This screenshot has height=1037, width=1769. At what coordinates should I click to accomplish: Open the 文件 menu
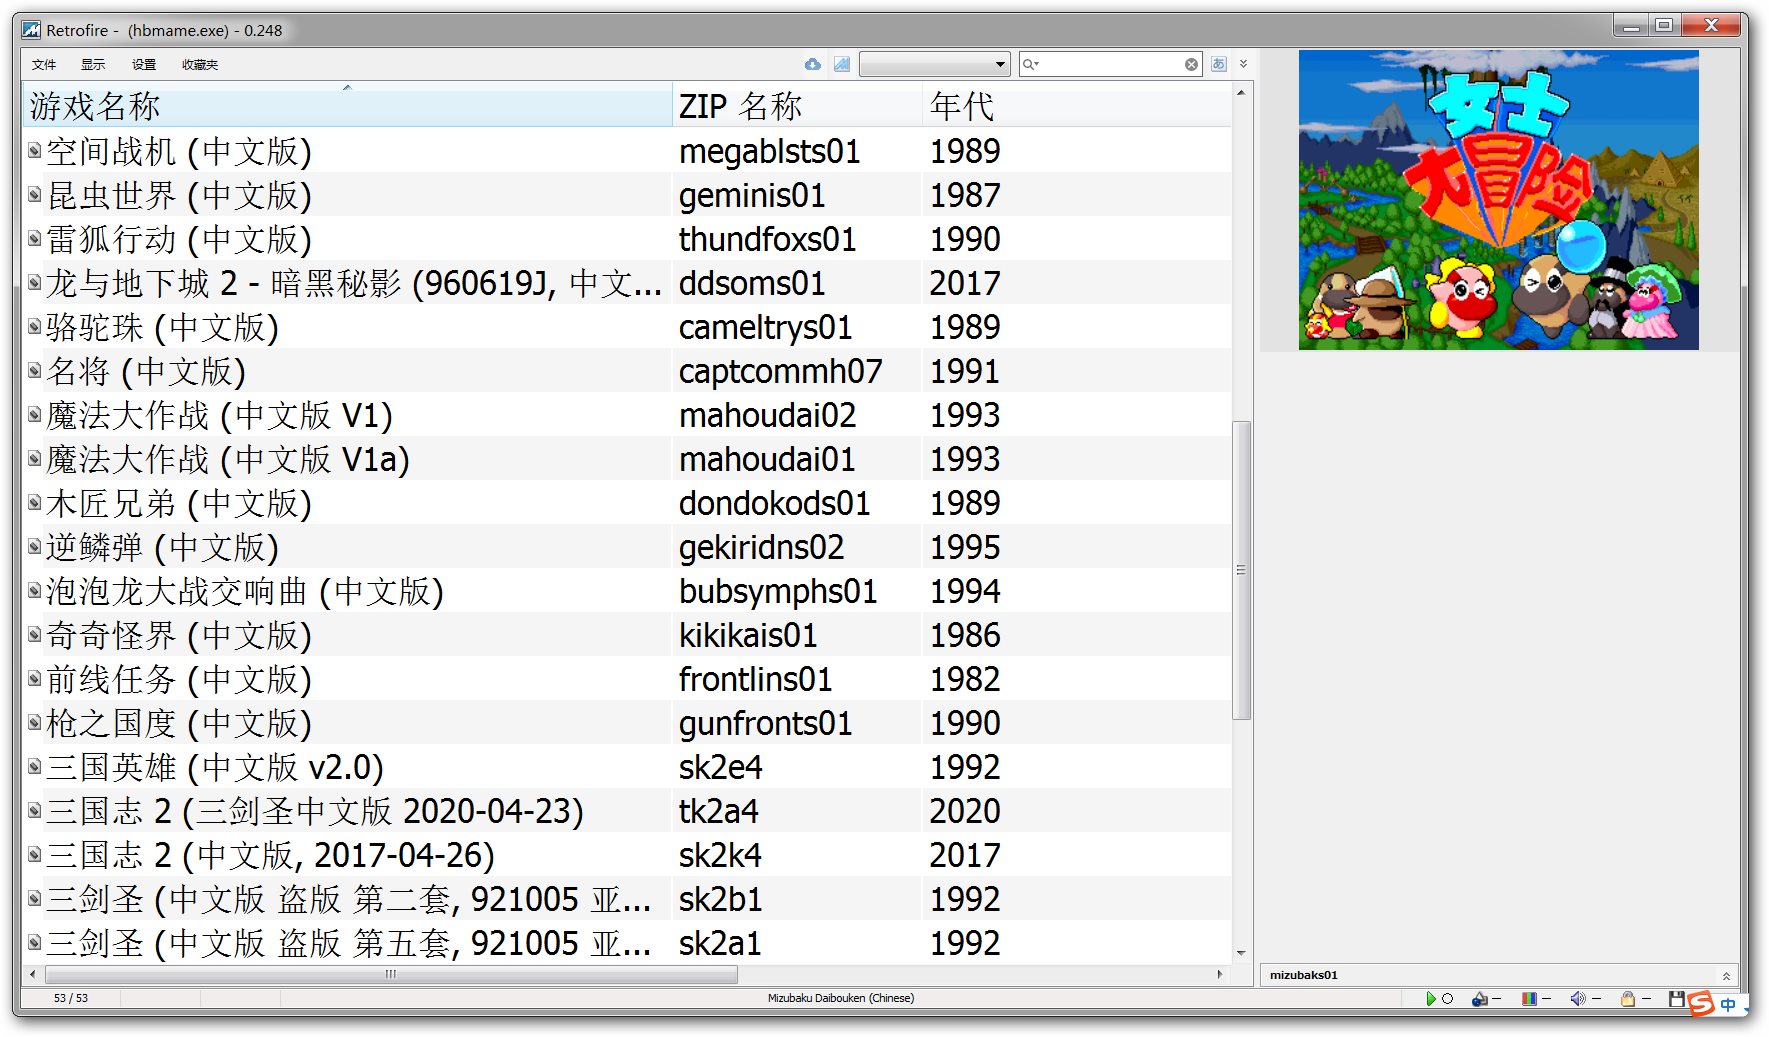pyautogui.click(x=44, y=64)
